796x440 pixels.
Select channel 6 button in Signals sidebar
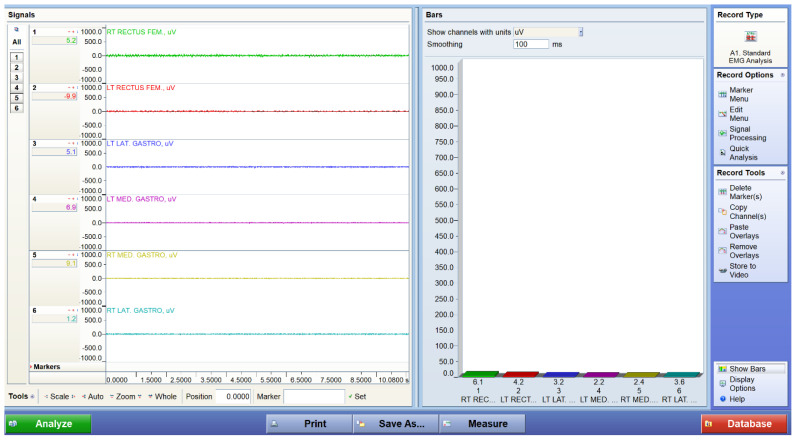[17, 108]
